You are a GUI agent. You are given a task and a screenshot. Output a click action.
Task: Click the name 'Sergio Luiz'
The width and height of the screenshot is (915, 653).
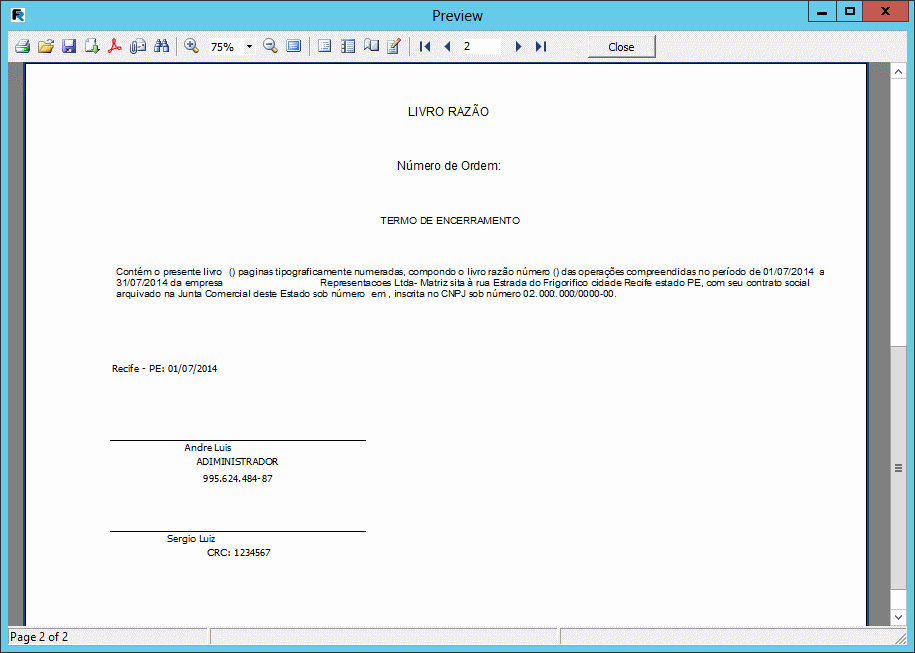[x=191, y=539]
